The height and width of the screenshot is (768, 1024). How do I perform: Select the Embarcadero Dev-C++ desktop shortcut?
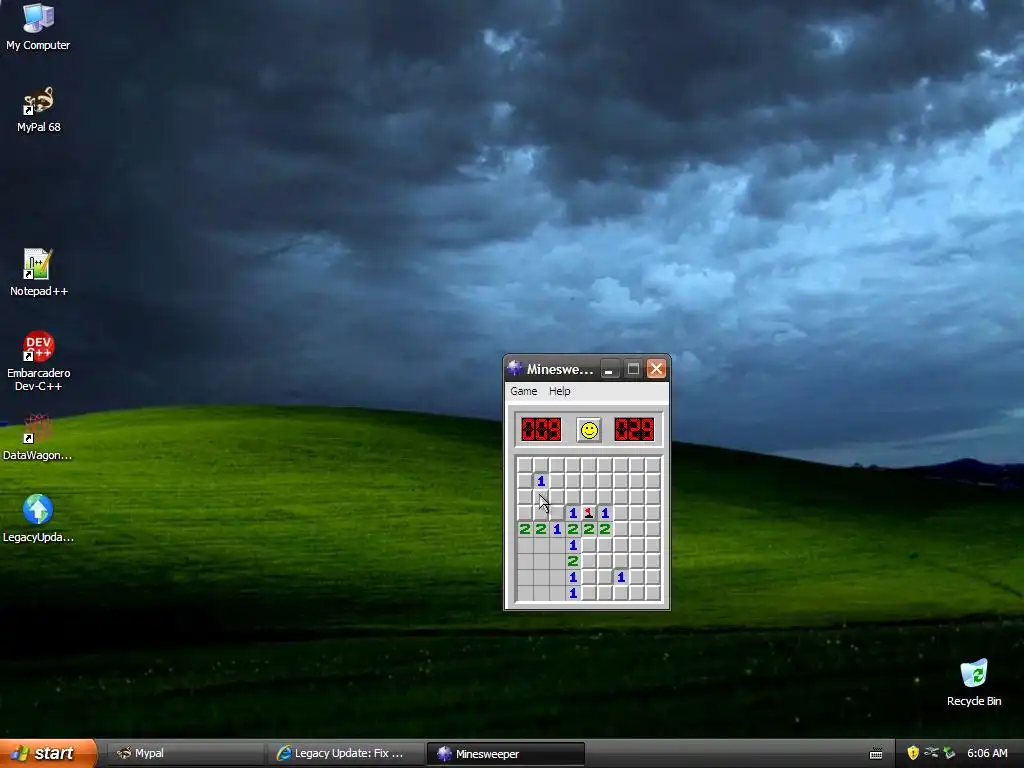click(x=39, y=361)
